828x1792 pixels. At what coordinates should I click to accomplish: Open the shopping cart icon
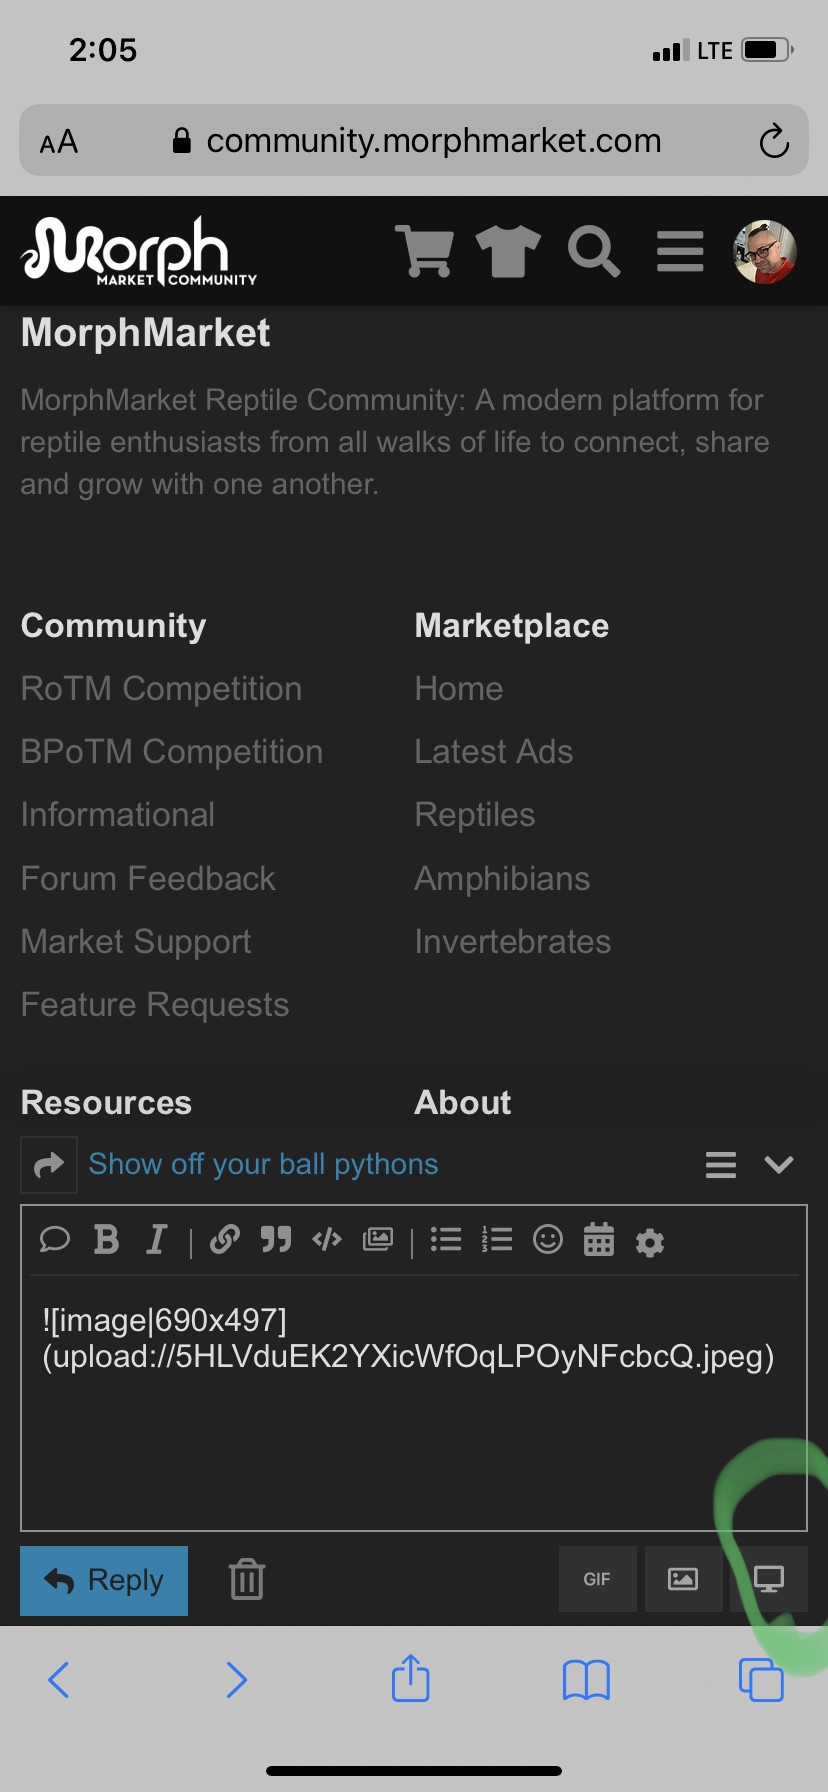point(425,251)
